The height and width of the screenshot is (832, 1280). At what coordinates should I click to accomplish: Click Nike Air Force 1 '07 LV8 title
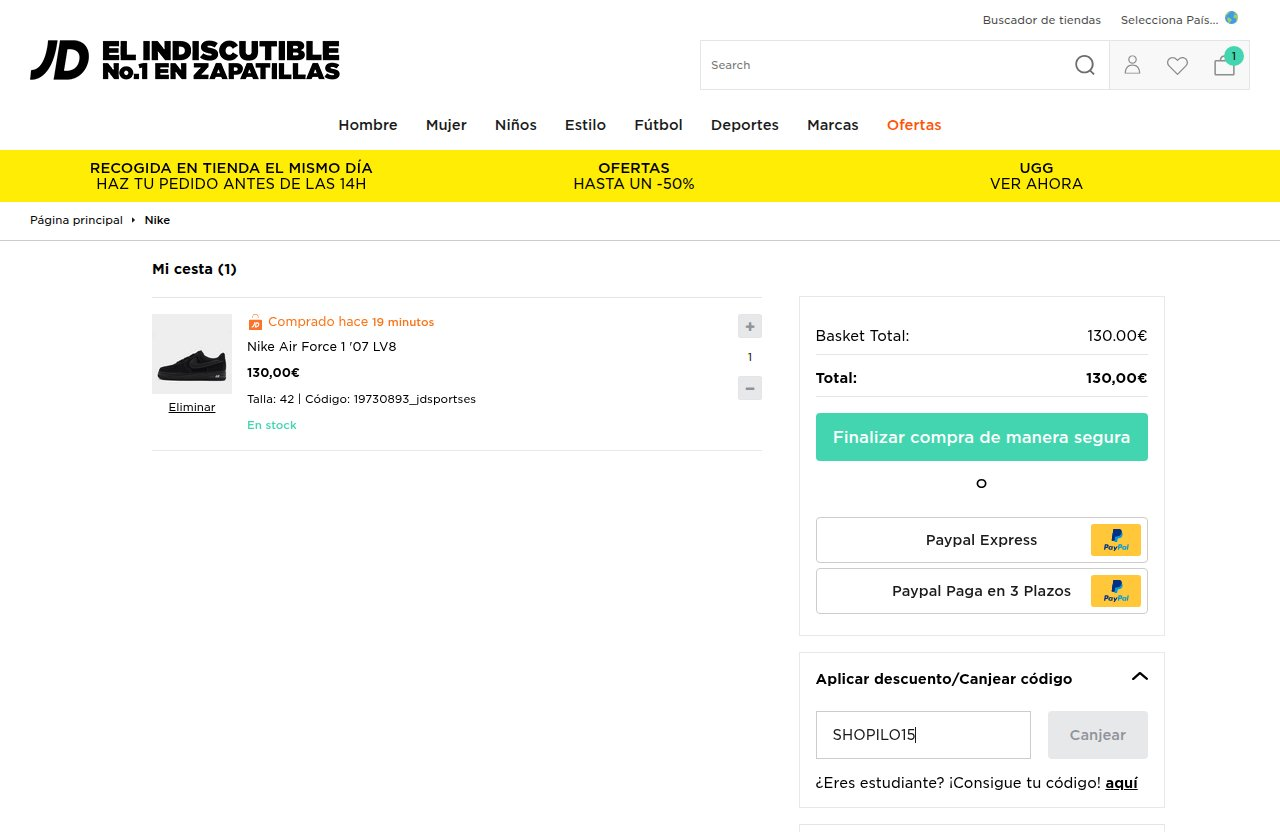322,347
